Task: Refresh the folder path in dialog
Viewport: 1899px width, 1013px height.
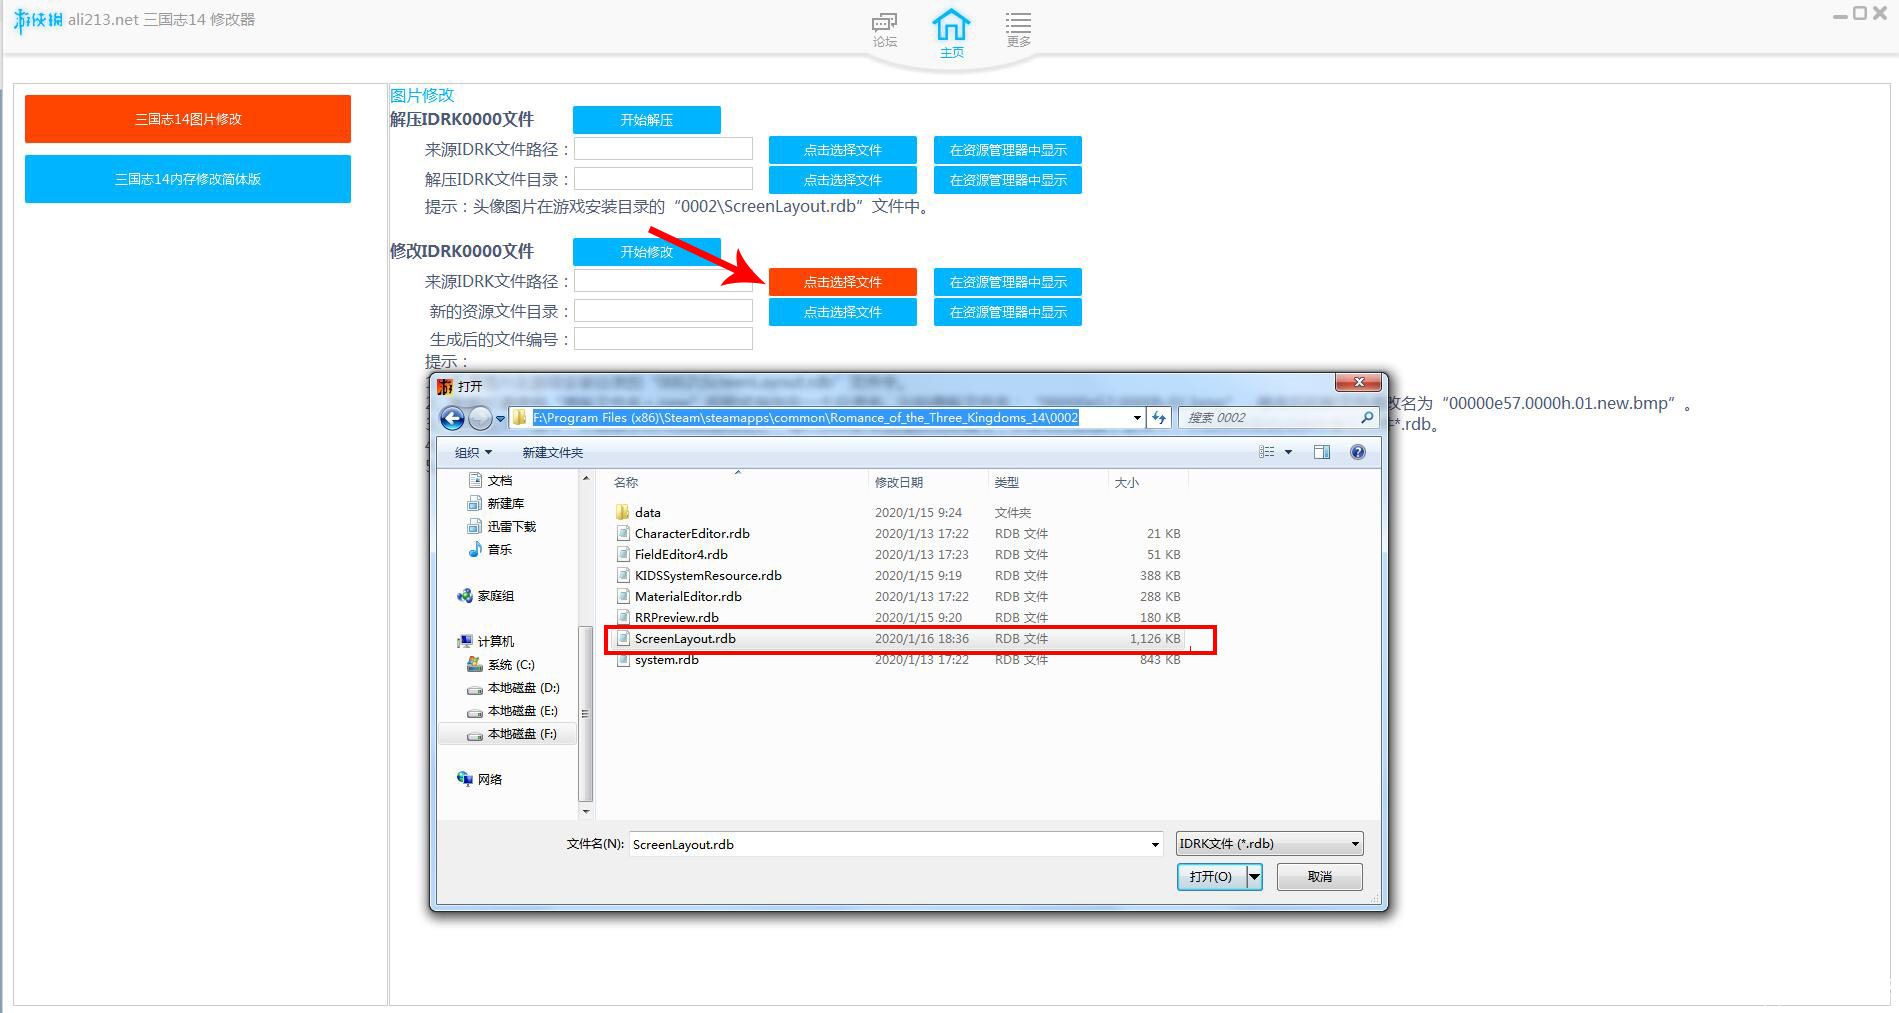Action: (1159, 418)
